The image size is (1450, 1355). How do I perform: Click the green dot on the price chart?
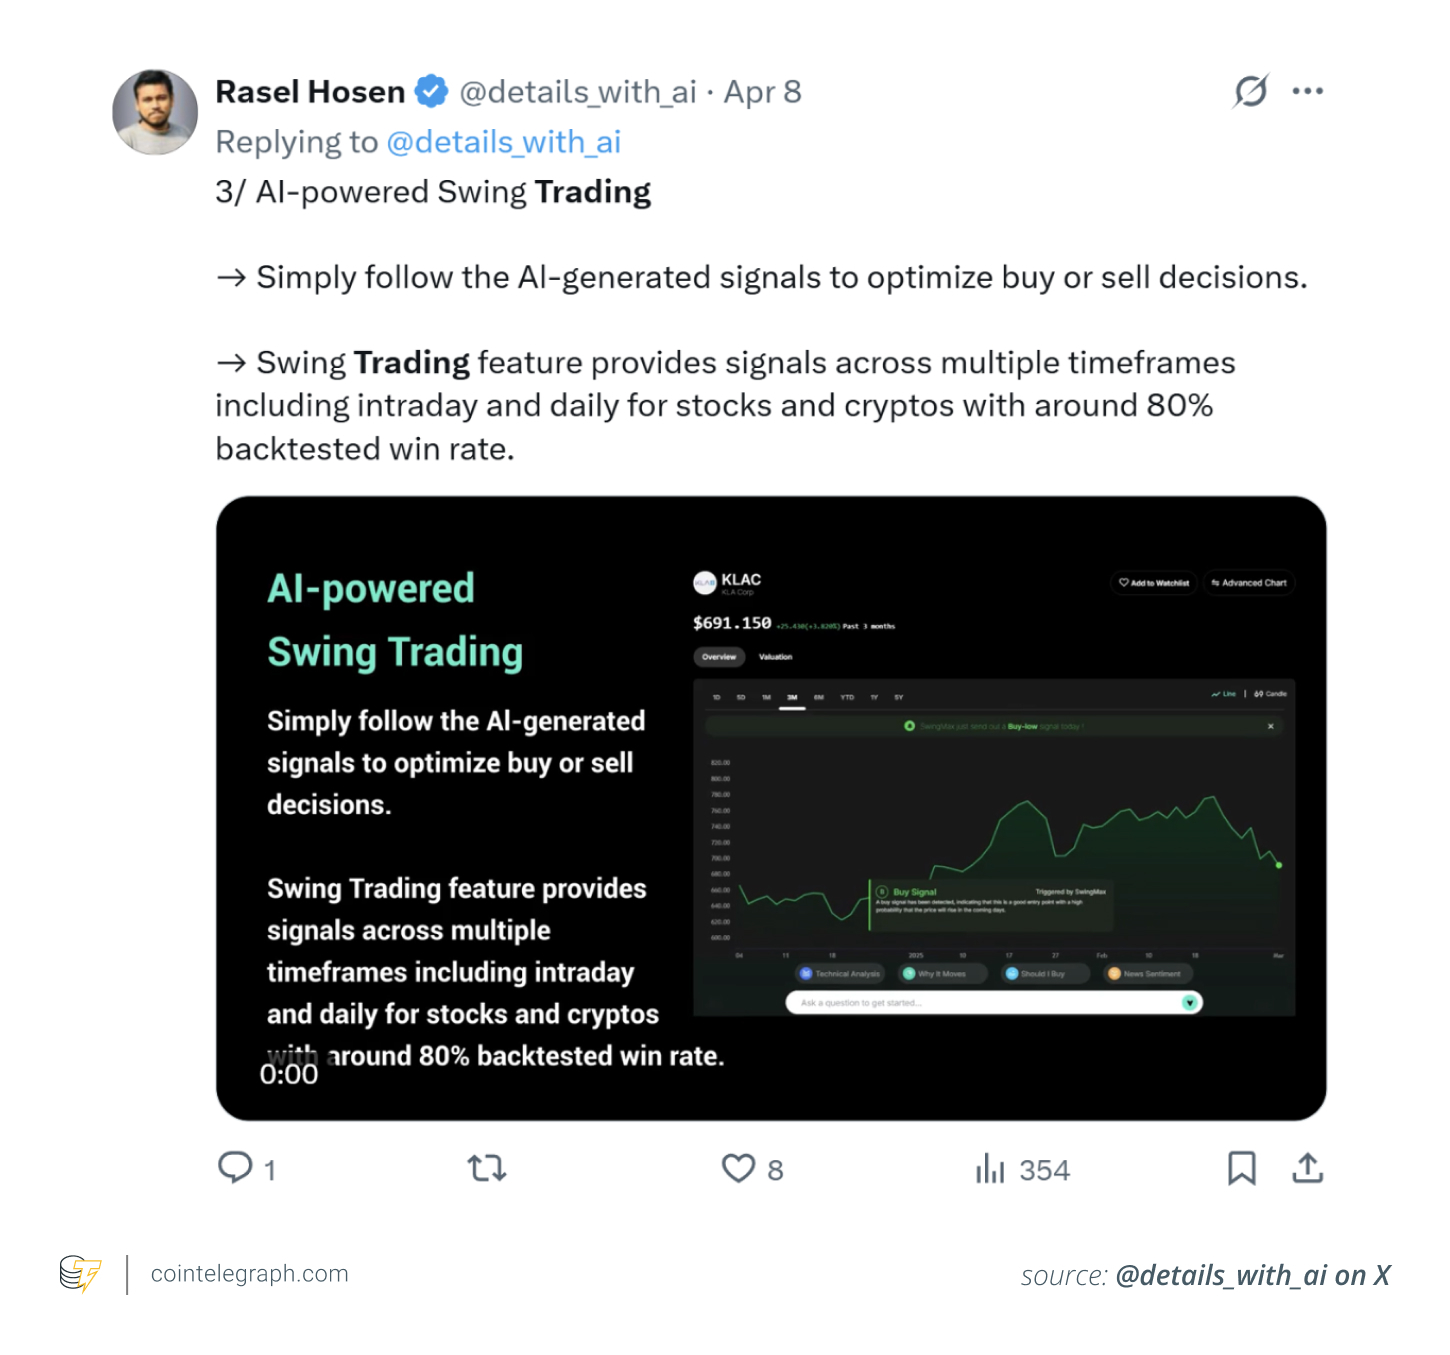point(1279,865)
